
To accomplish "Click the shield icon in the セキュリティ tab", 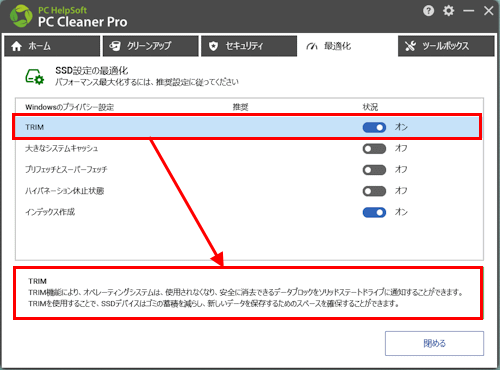I will [213, 46].
